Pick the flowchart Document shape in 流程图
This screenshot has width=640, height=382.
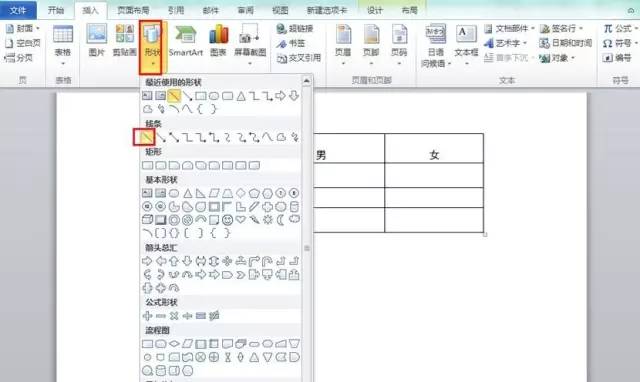coord(227,344)
